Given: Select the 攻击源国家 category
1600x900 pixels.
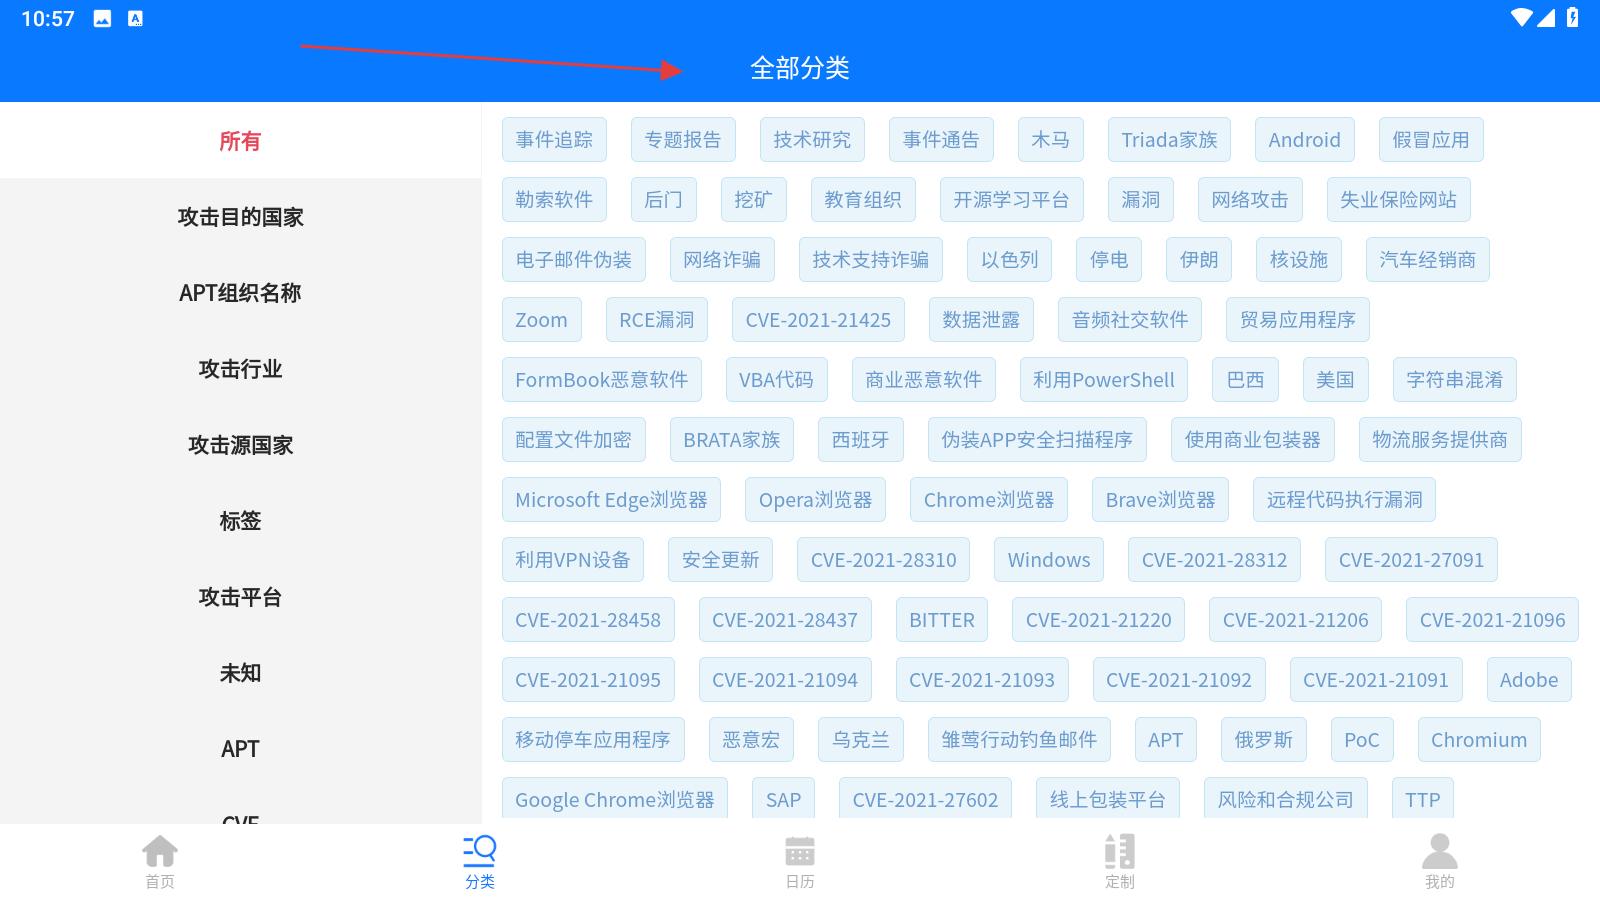Looking at the screenshot, I should click(240, 445).
